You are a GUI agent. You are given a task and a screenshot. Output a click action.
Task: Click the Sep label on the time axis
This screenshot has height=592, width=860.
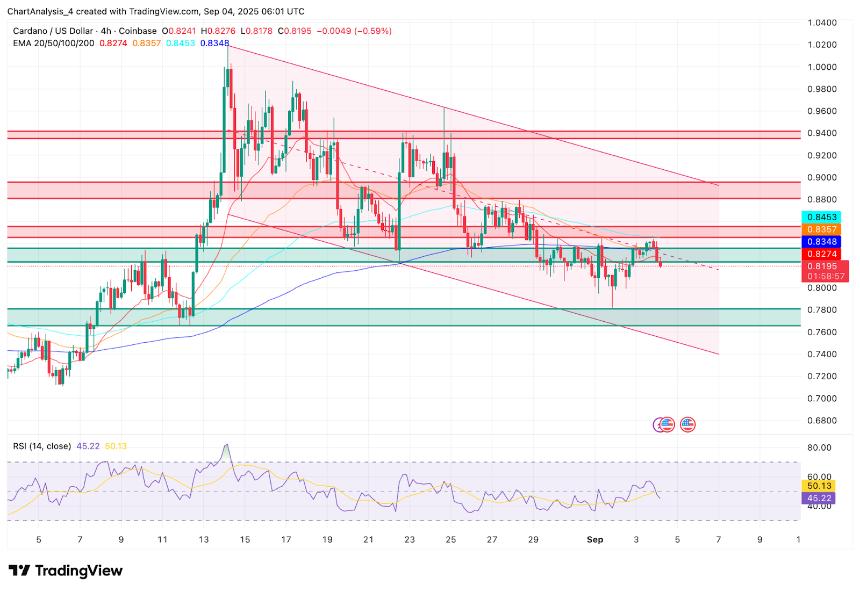point(595,539)
